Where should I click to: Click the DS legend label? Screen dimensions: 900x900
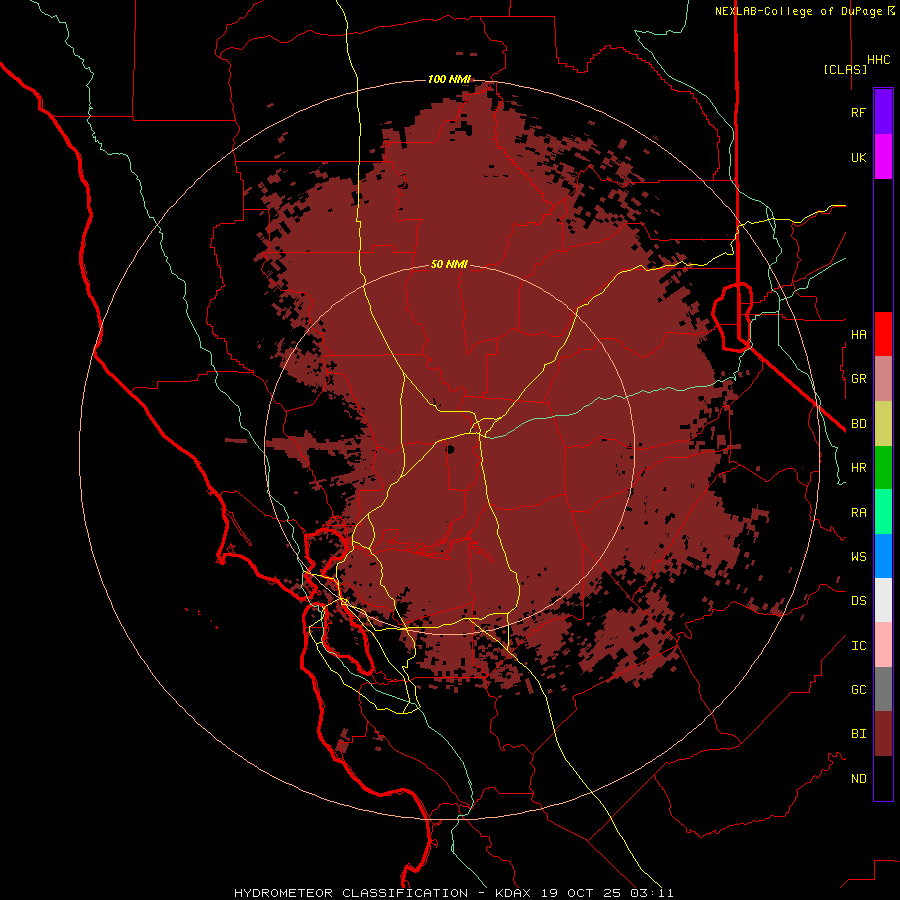click(x=858, y=601)
